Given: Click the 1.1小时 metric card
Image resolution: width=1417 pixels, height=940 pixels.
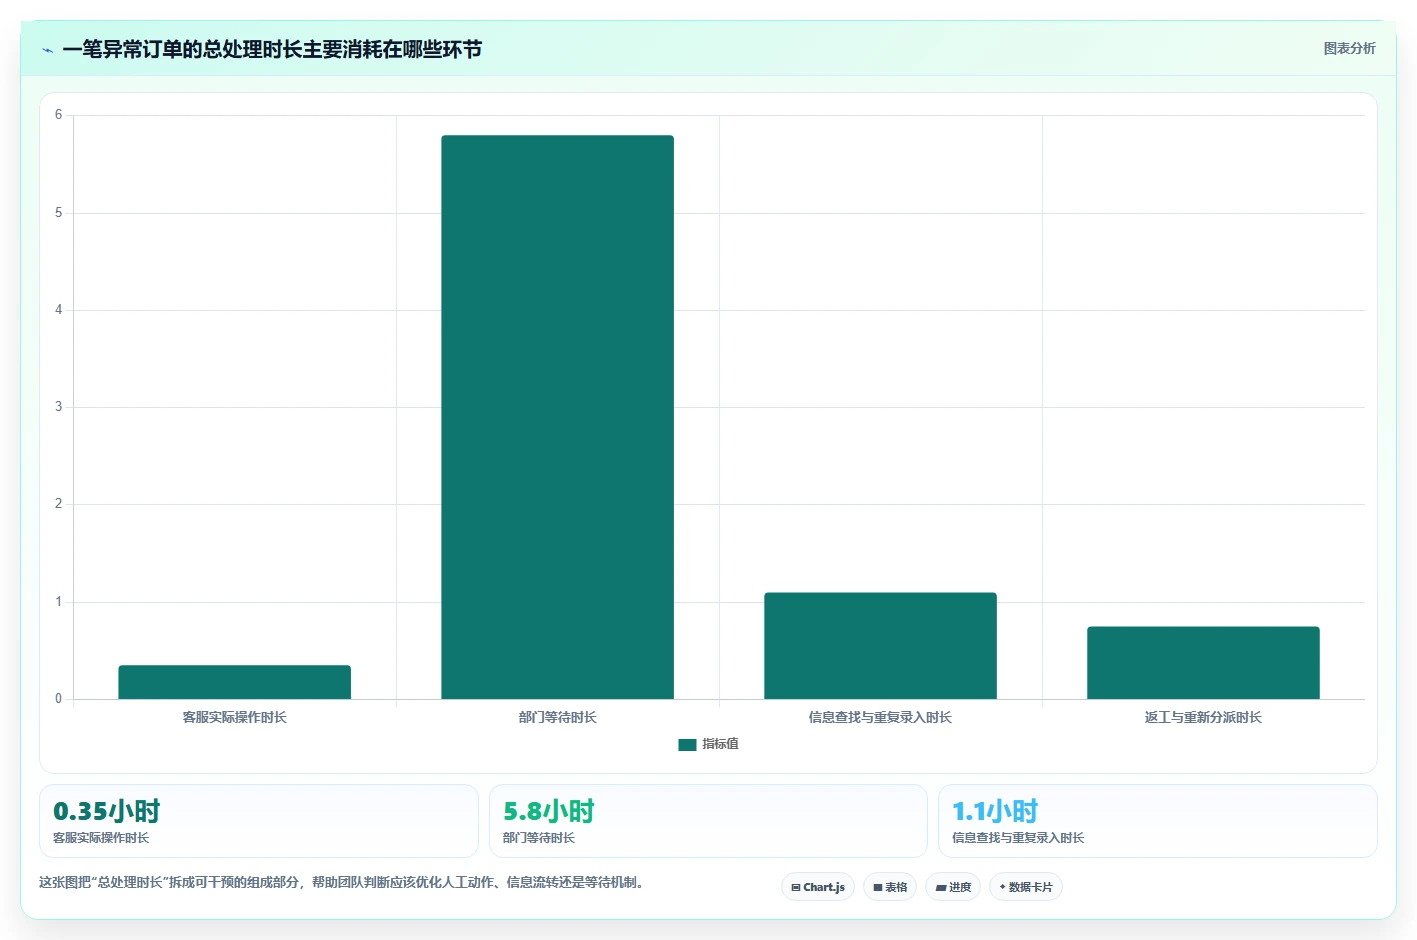Looking at the screenshot, I should [x=1158, y=821].
